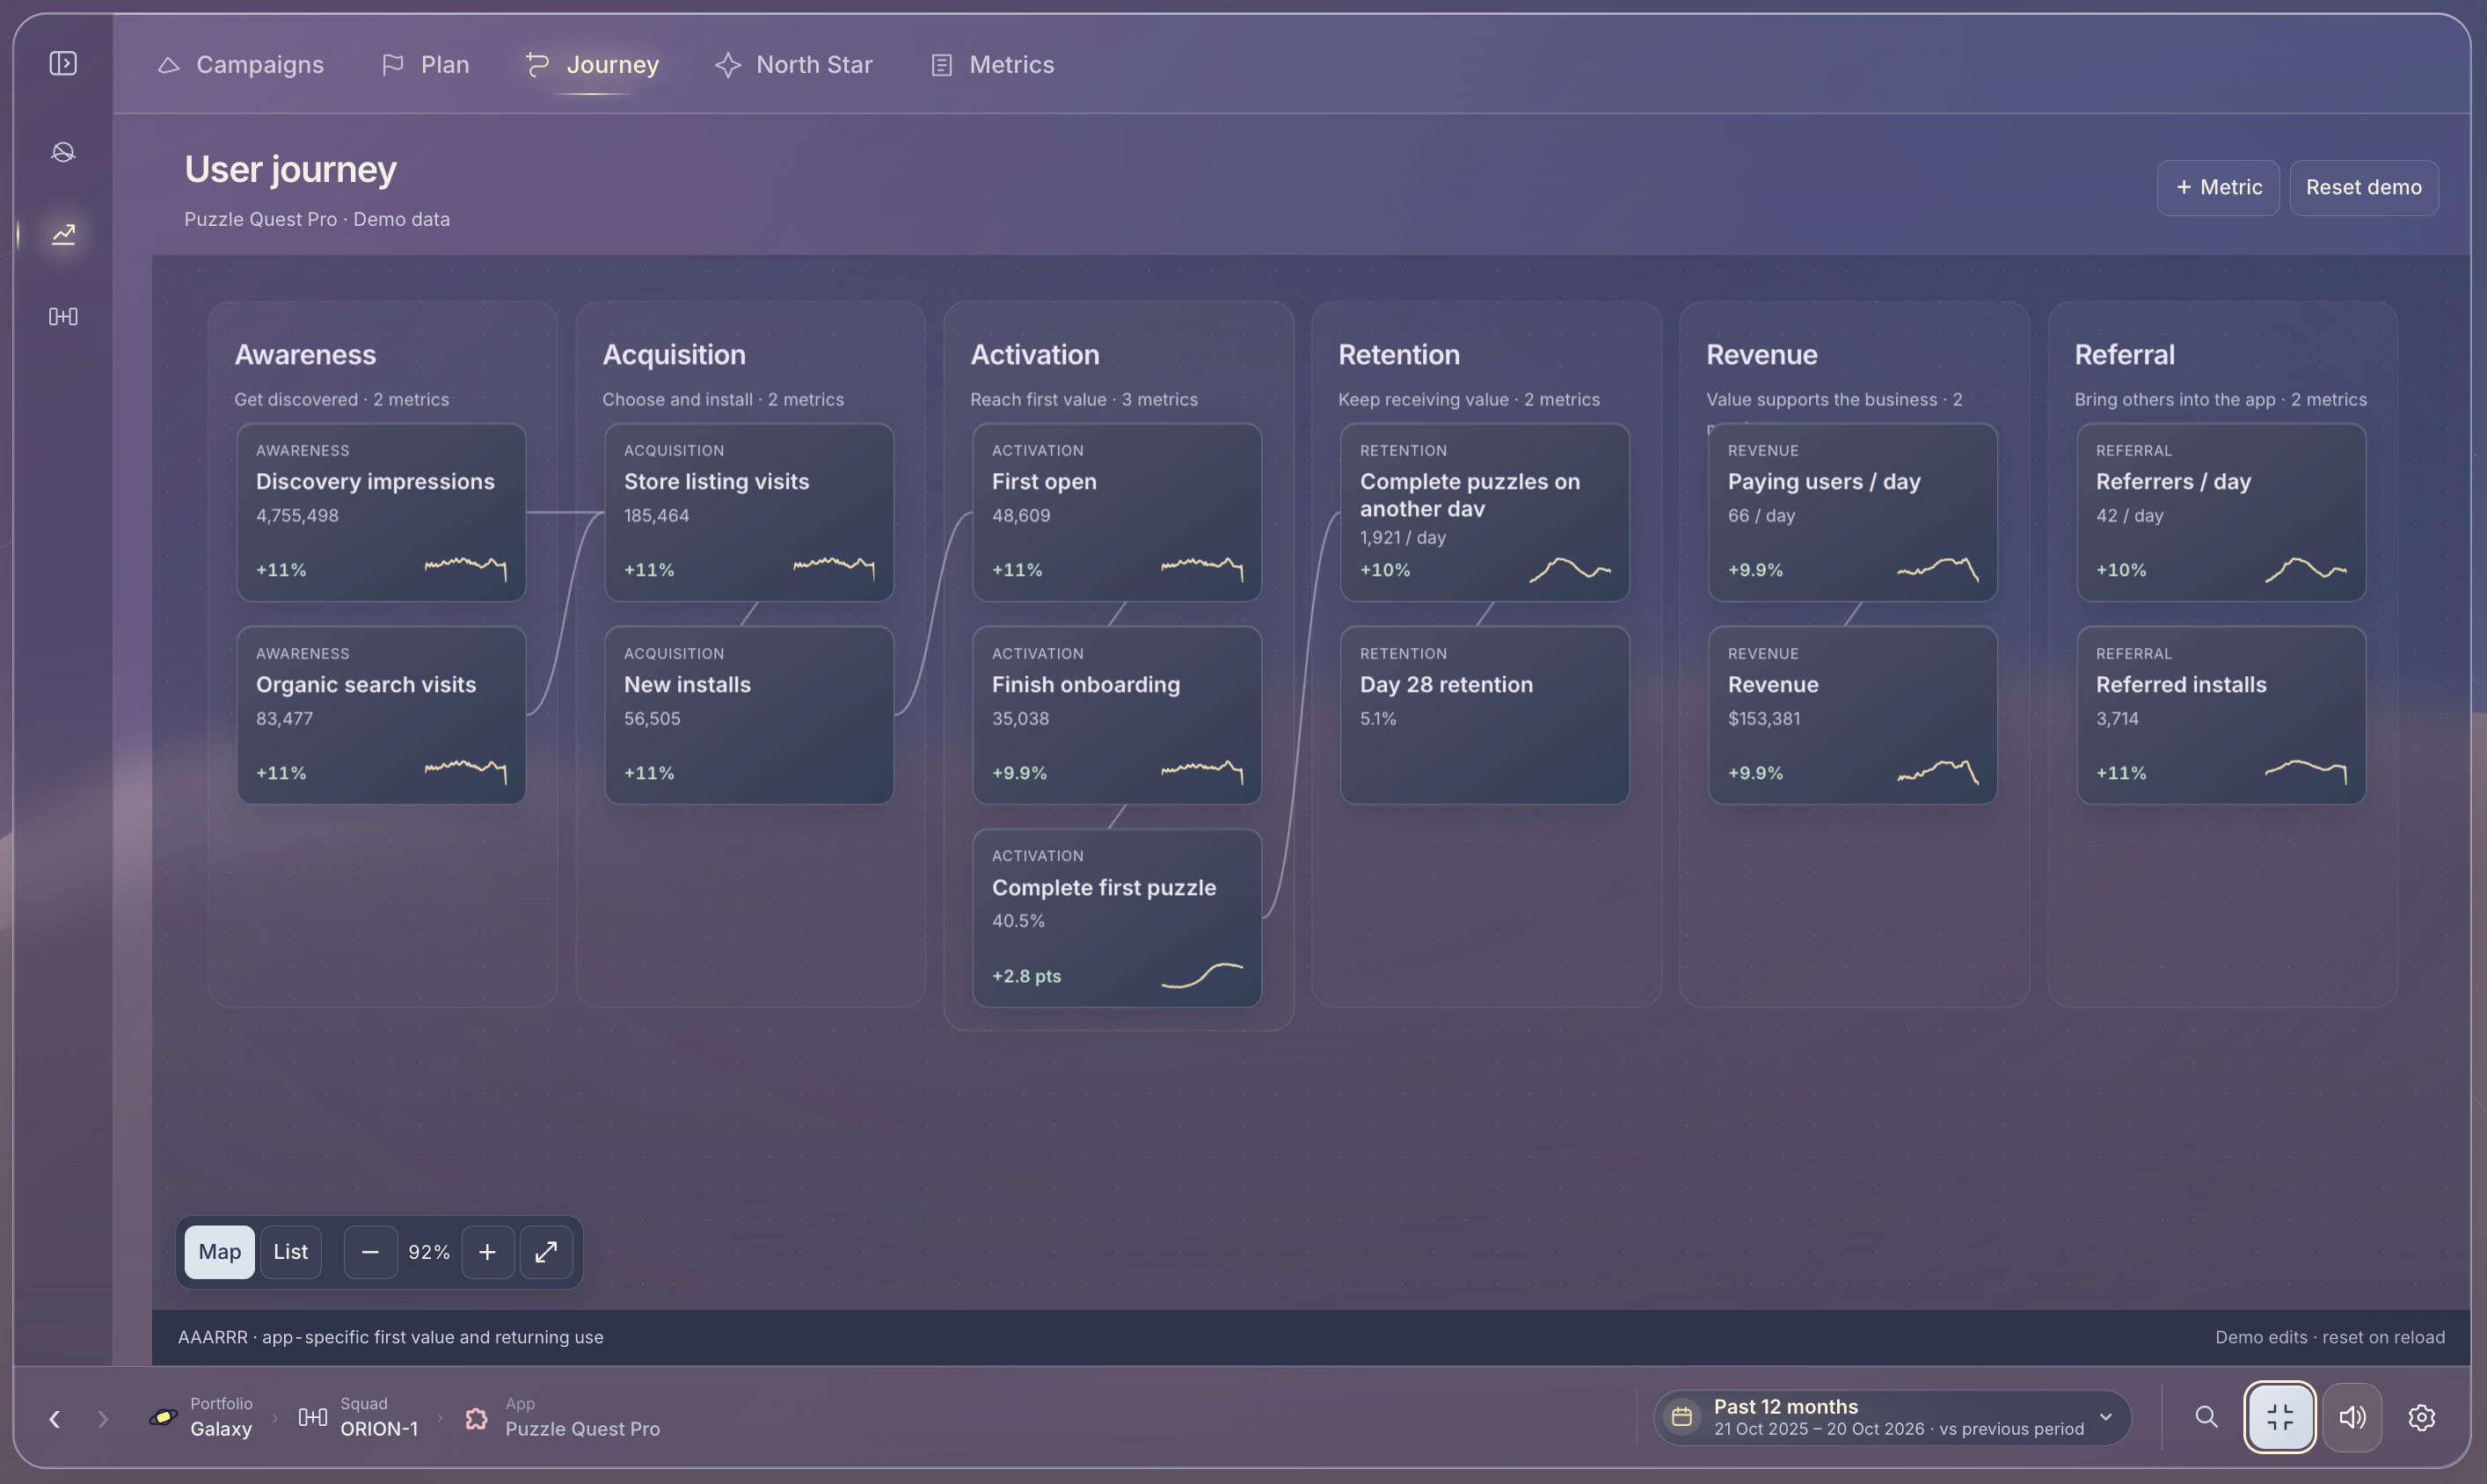Expand the map to fullscreen arrow icon
This screenshot has height=1484, width=2487.
546,1252
